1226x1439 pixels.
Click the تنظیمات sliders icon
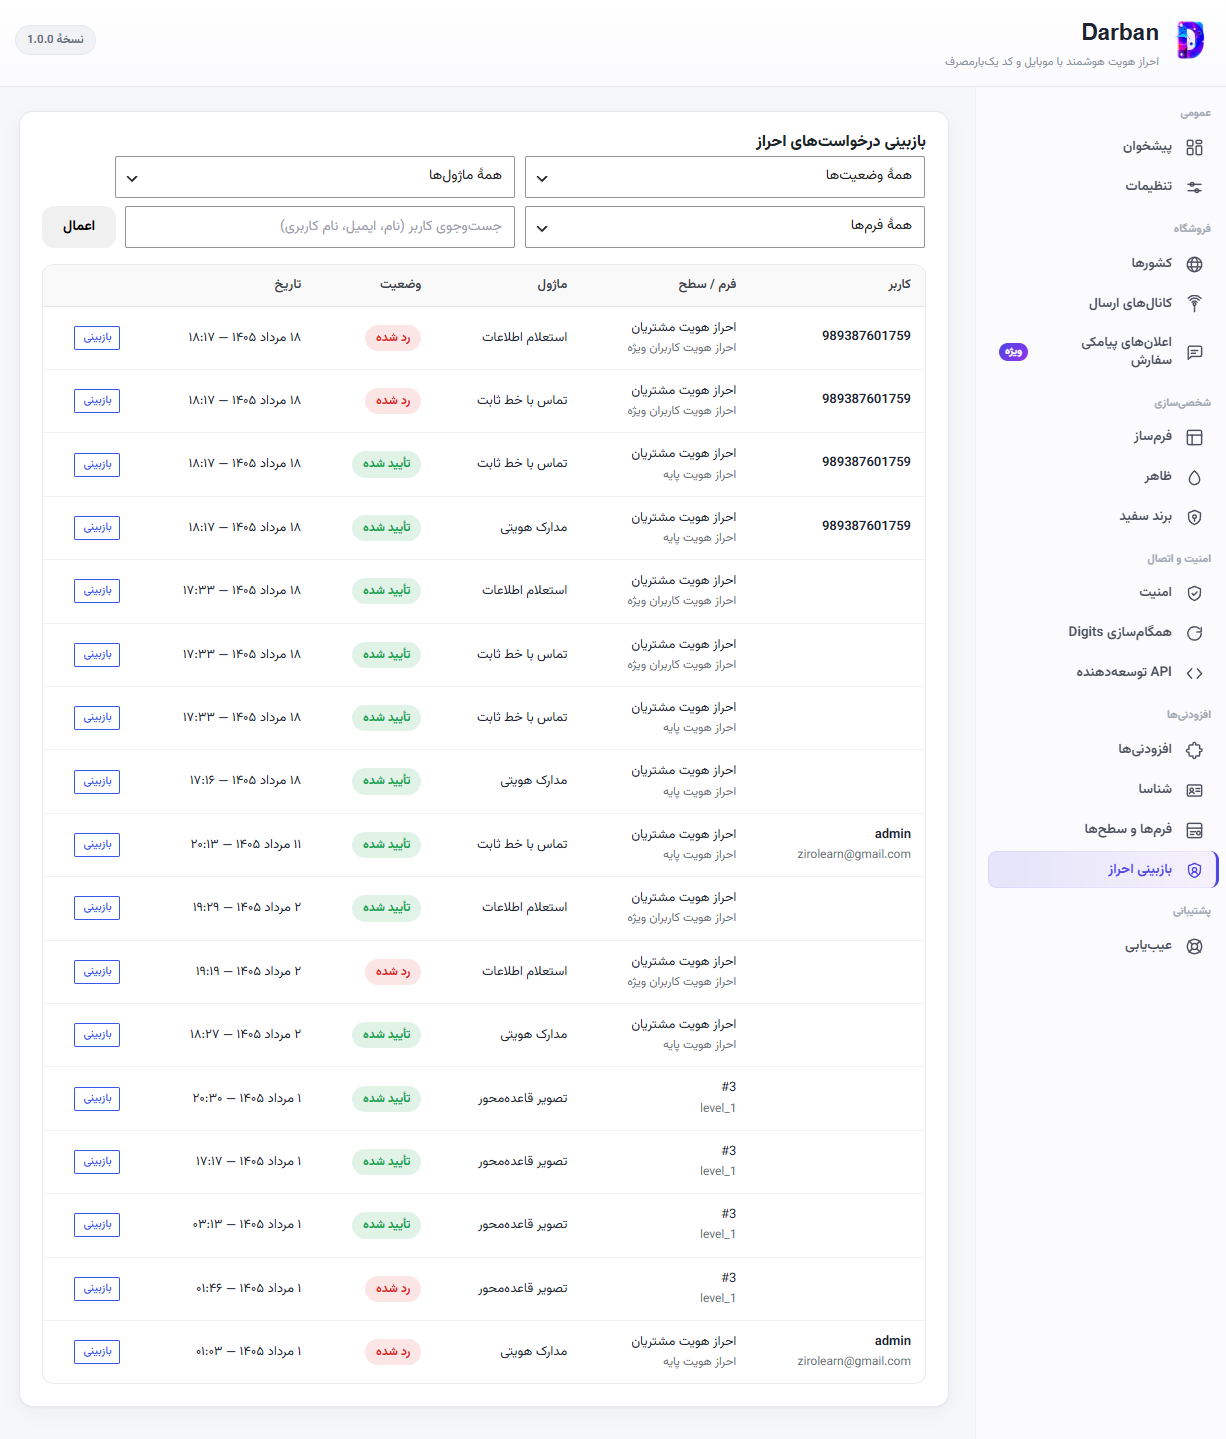[1194, 187]
